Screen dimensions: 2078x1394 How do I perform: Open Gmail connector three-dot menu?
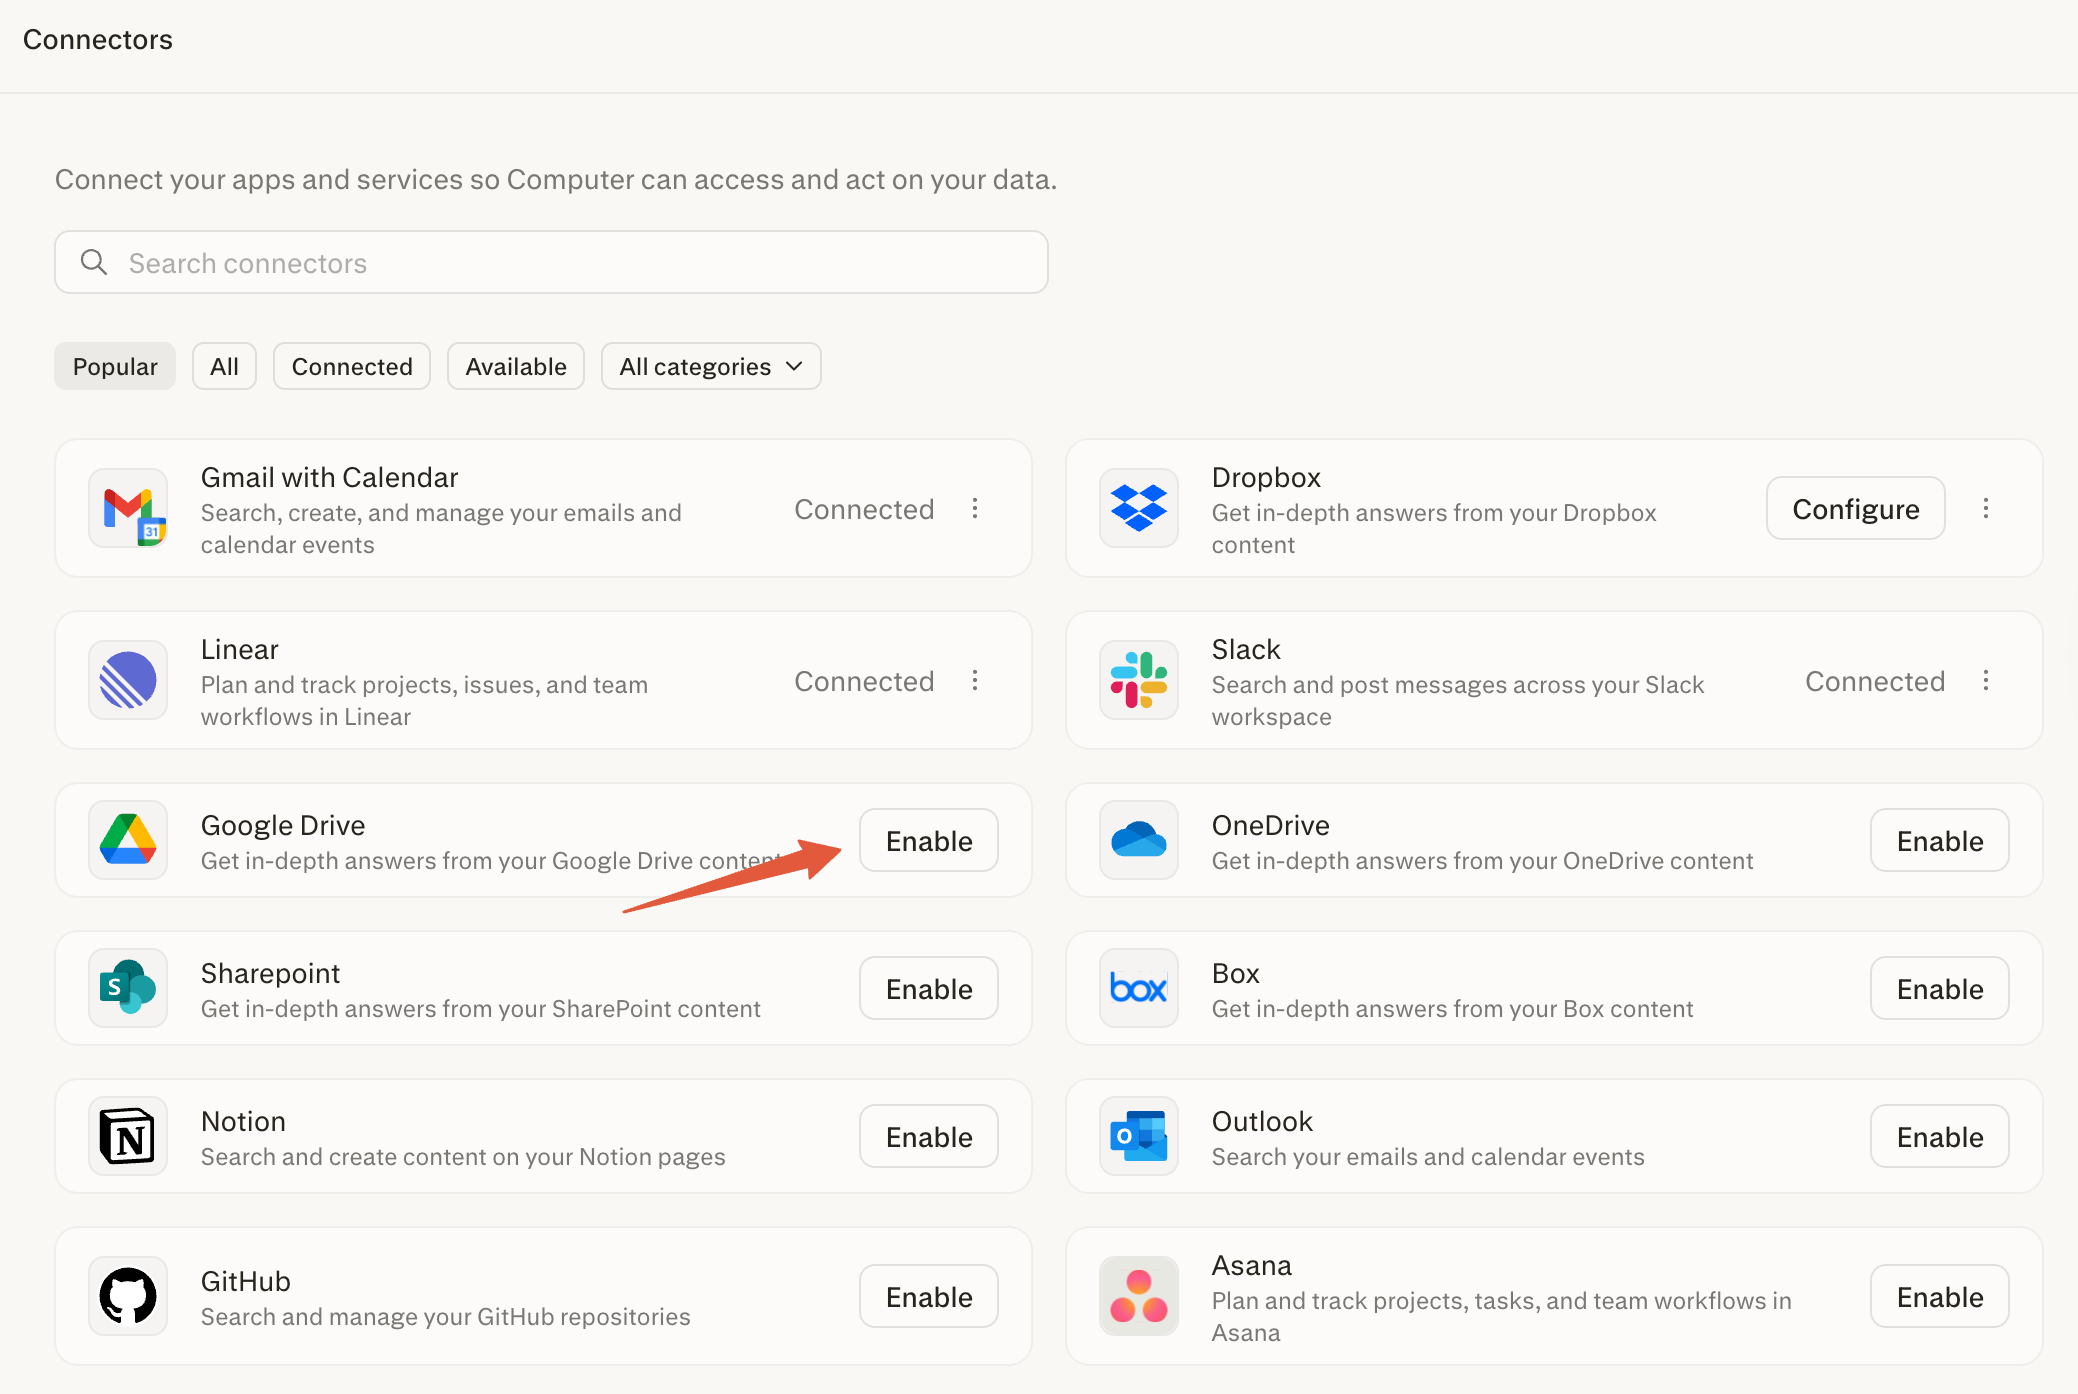(975, 508)
